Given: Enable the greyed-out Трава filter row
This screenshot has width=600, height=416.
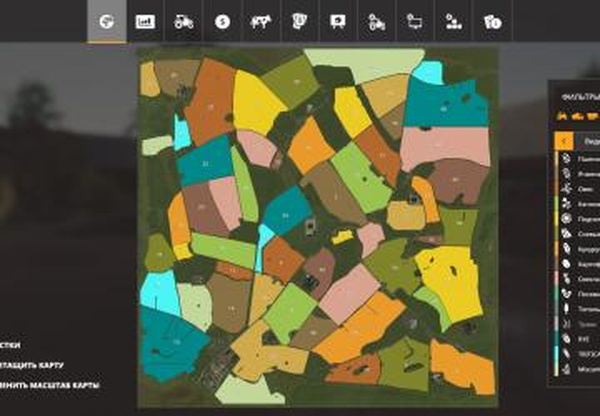Looking at the screenshot, I should [581, 323].
